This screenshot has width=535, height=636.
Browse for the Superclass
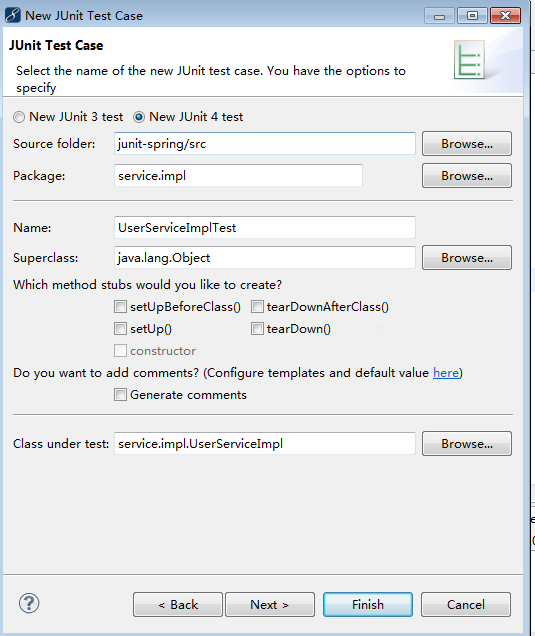[x=467, y=258]
